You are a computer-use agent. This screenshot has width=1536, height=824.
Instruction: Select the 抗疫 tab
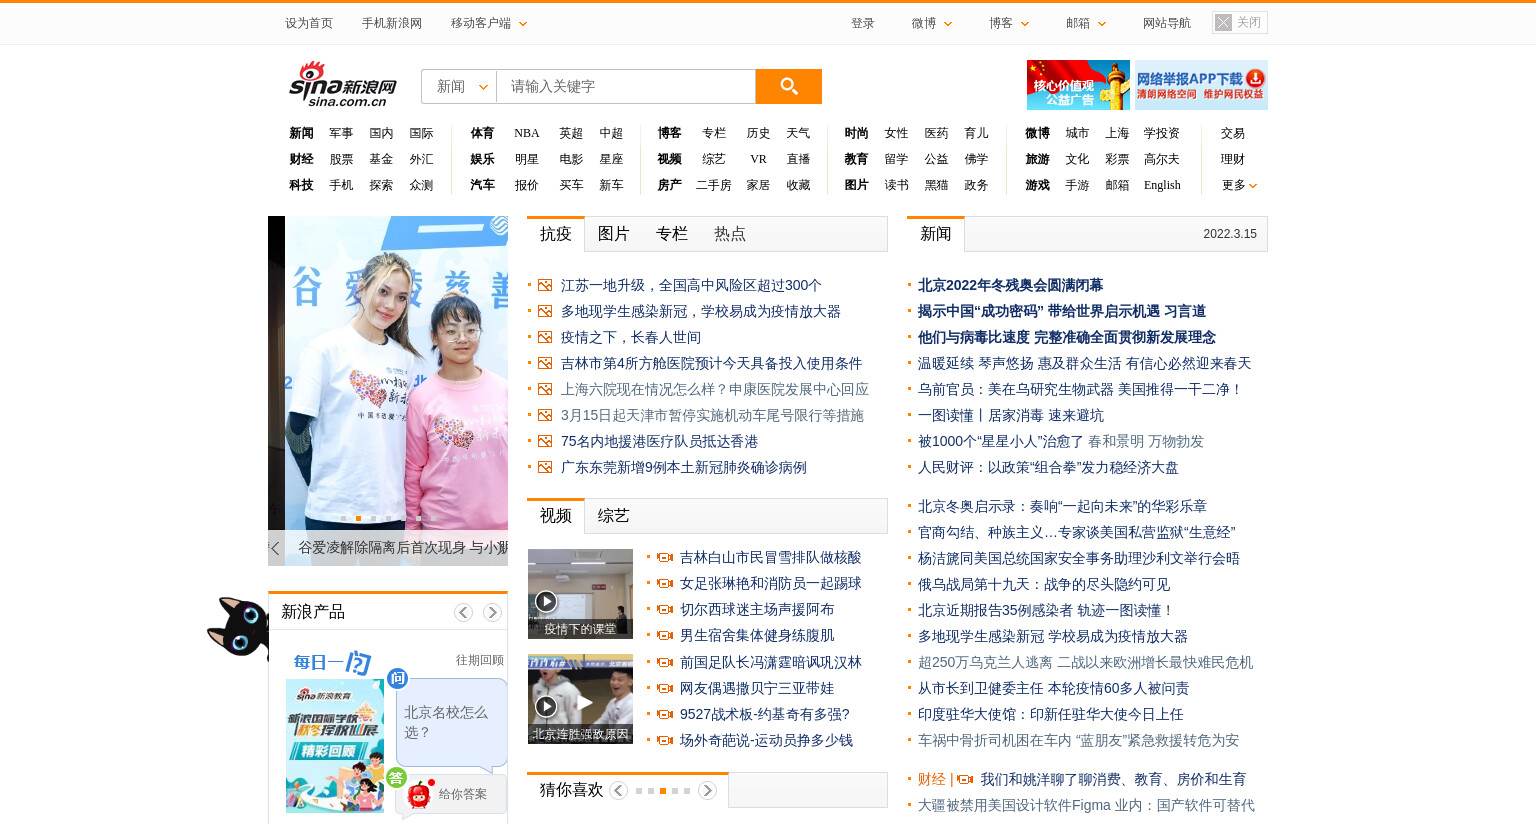point(556,234)
